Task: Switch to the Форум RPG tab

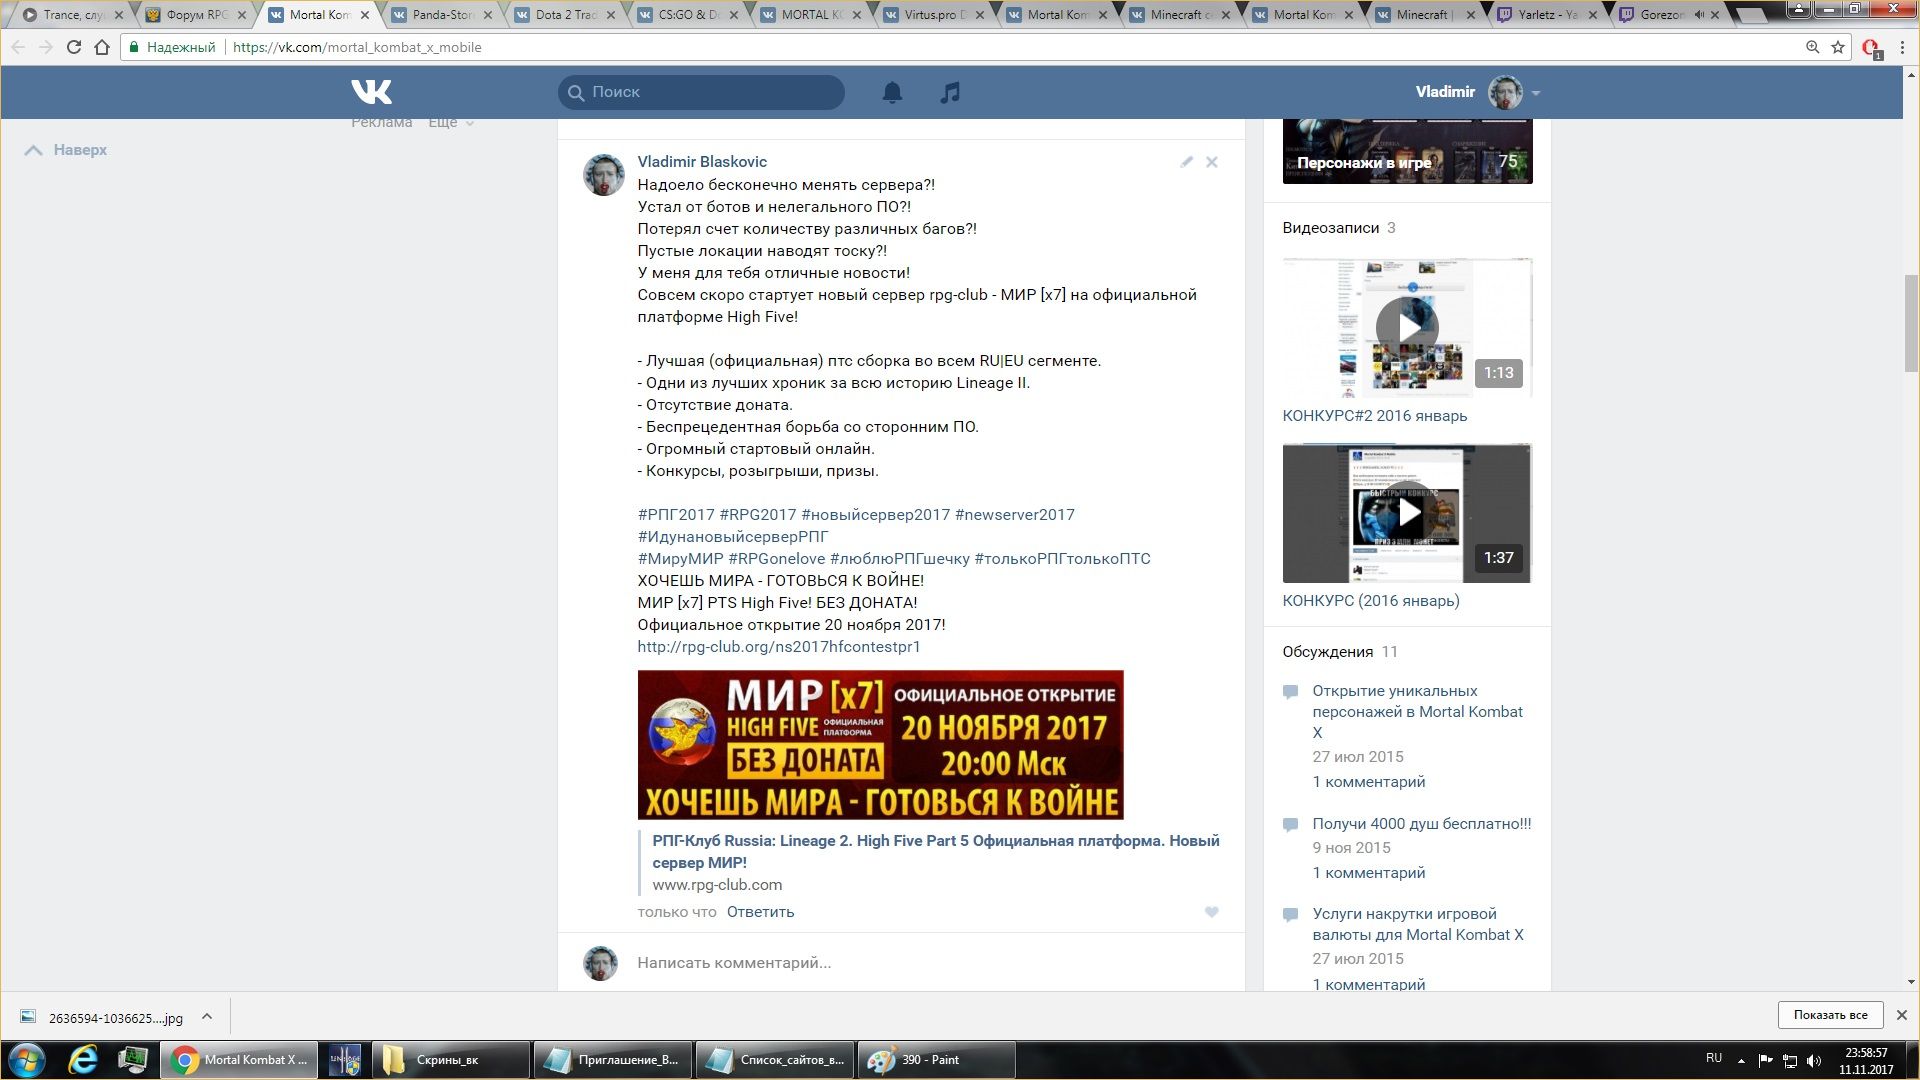Action: coord(194,15)
